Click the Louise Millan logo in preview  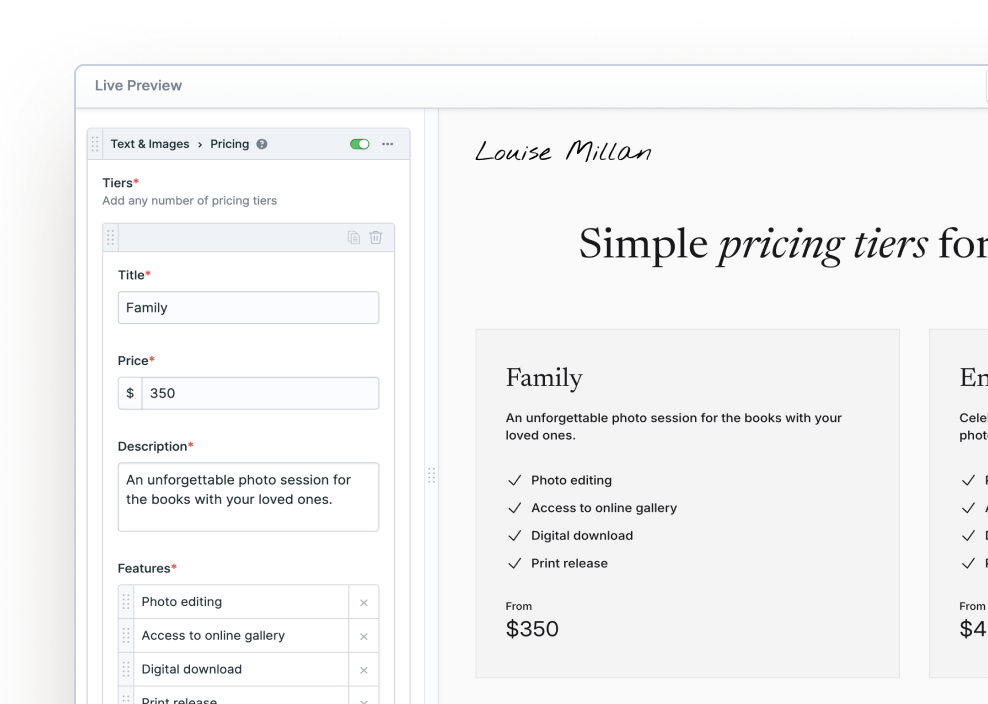(x=563, y=151)
